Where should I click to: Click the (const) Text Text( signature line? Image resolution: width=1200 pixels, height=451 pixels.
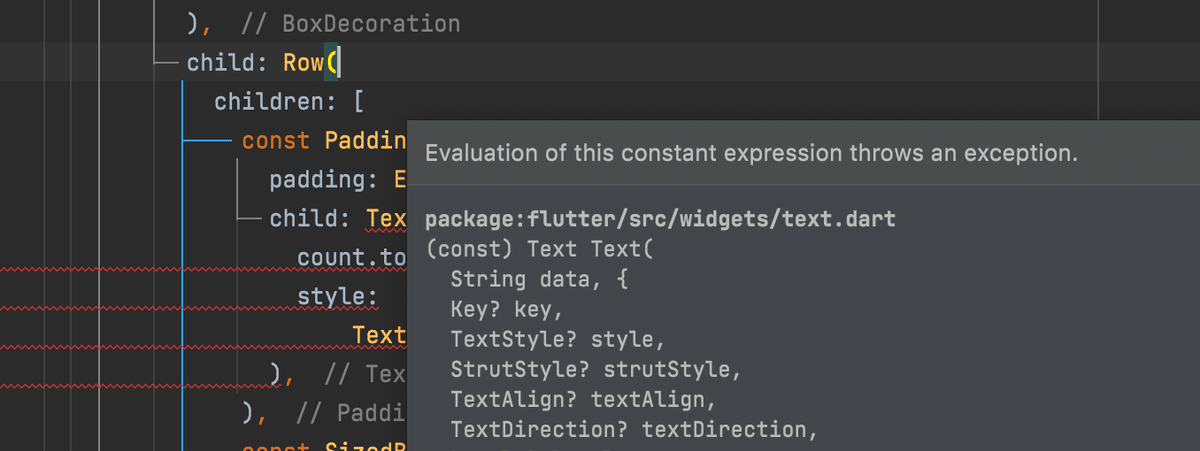[539, 250]
